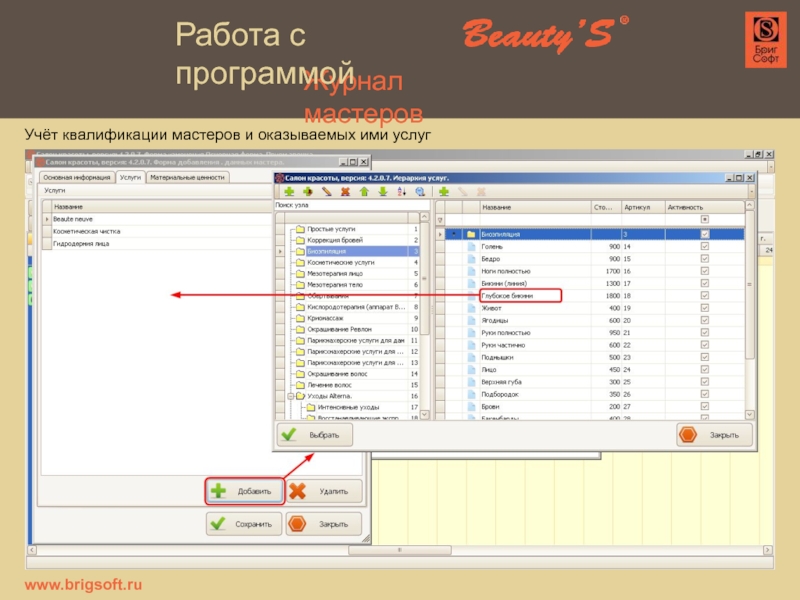This screenshot has width=800, height=600.
Task: Open the Материальные ценности tab
Action: coord(187,177)
